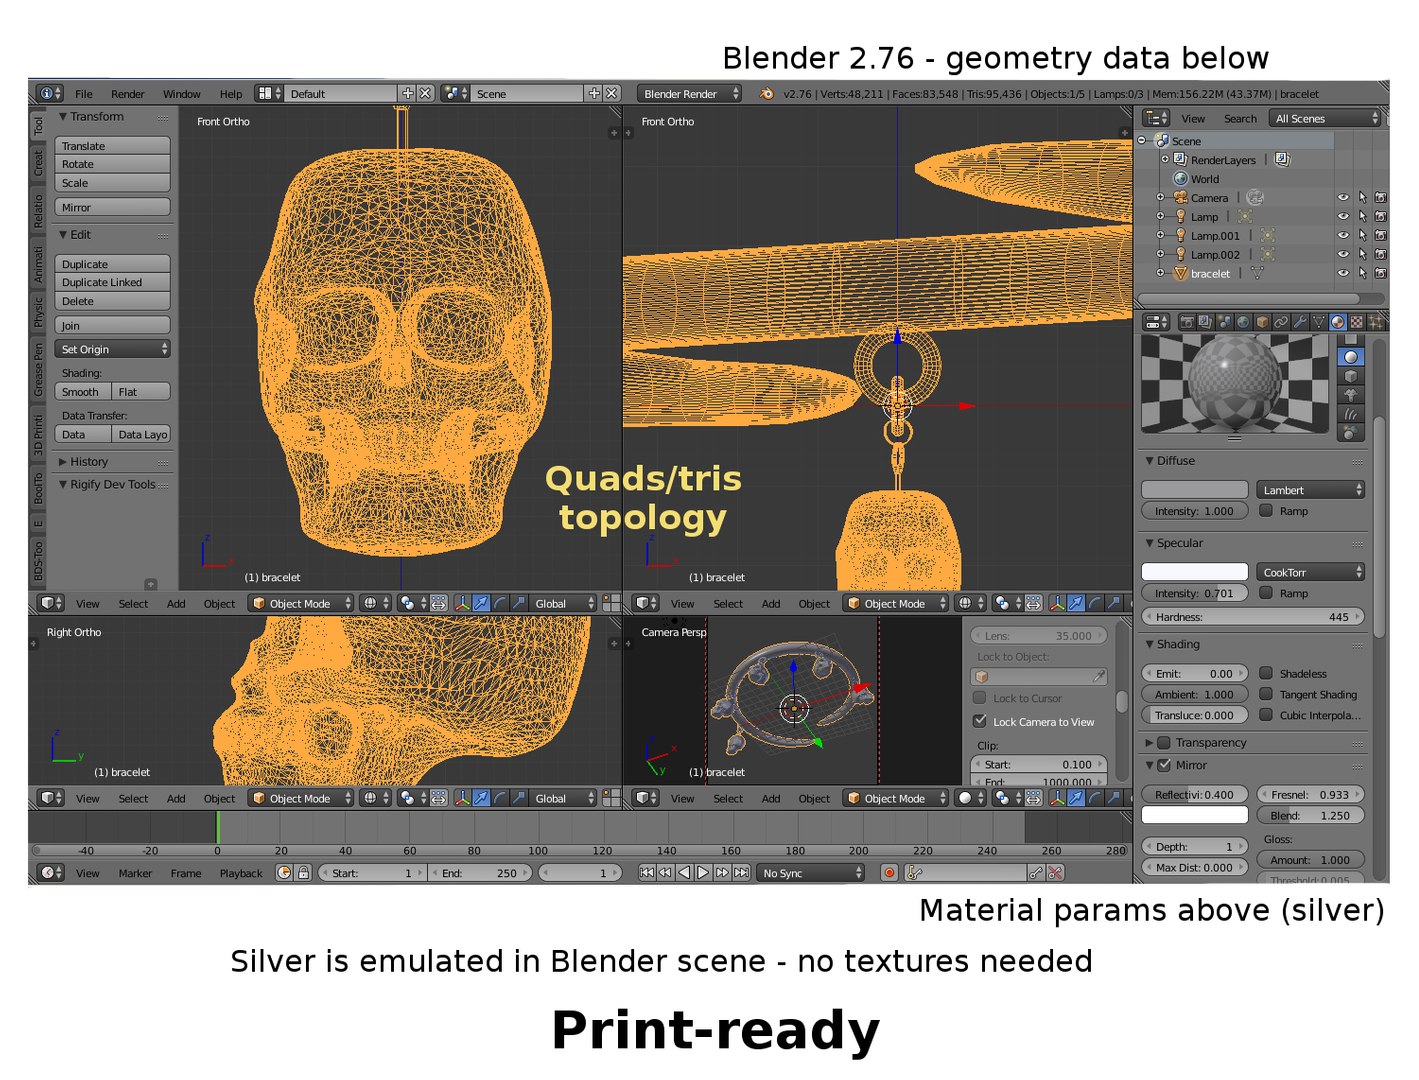1419x1080 pixels.
Task: Click the Translate button
Action: (x=112, y=146)
